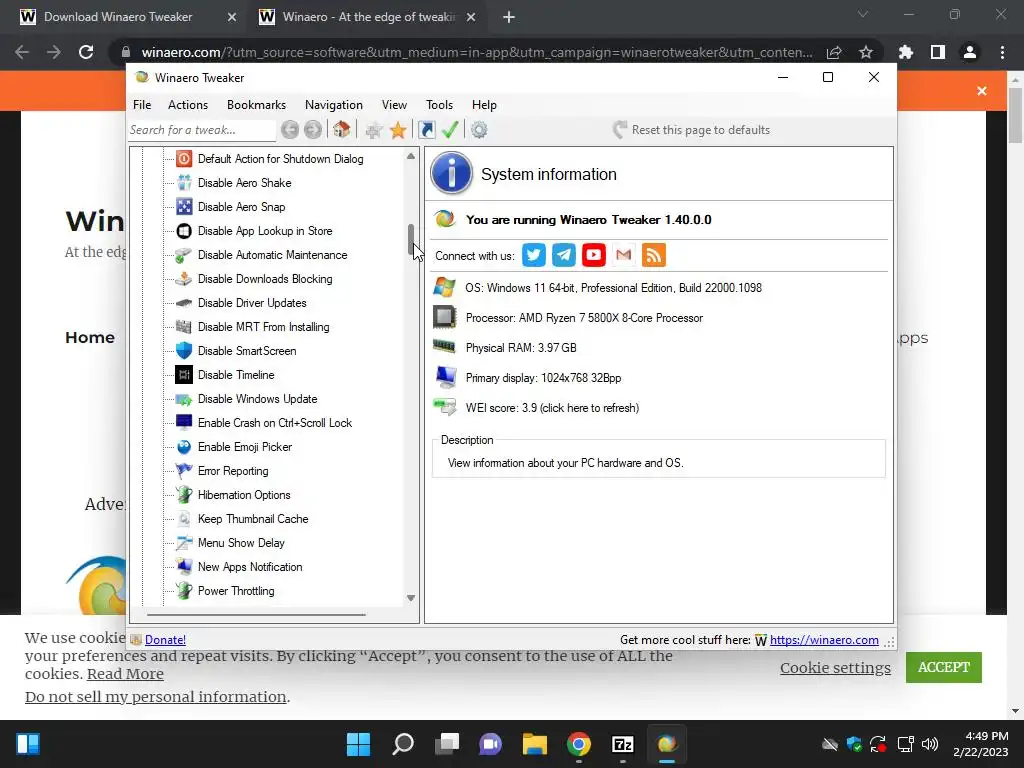Select Disable Driver Updates tweak
The image size is (1024, 768).
(252, 303)
